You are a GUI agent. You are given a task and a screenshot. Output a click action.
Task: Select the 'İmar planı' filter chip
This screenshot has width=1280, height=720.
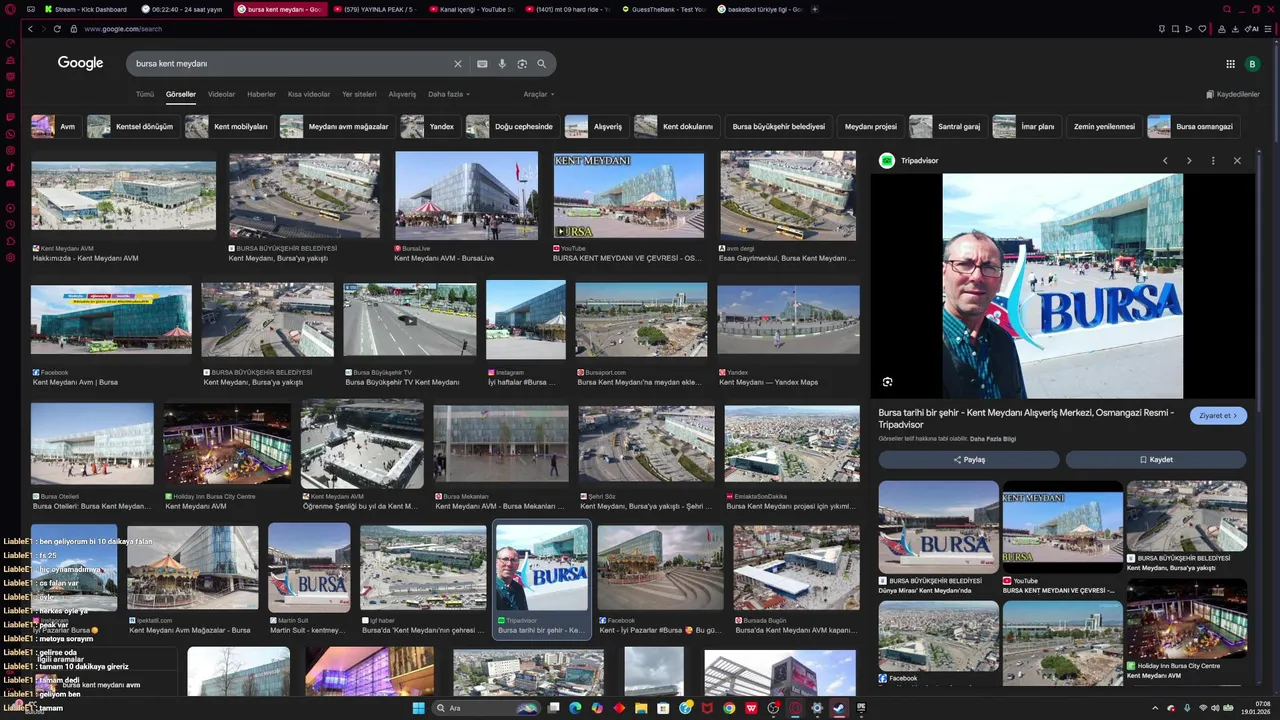1026,127
